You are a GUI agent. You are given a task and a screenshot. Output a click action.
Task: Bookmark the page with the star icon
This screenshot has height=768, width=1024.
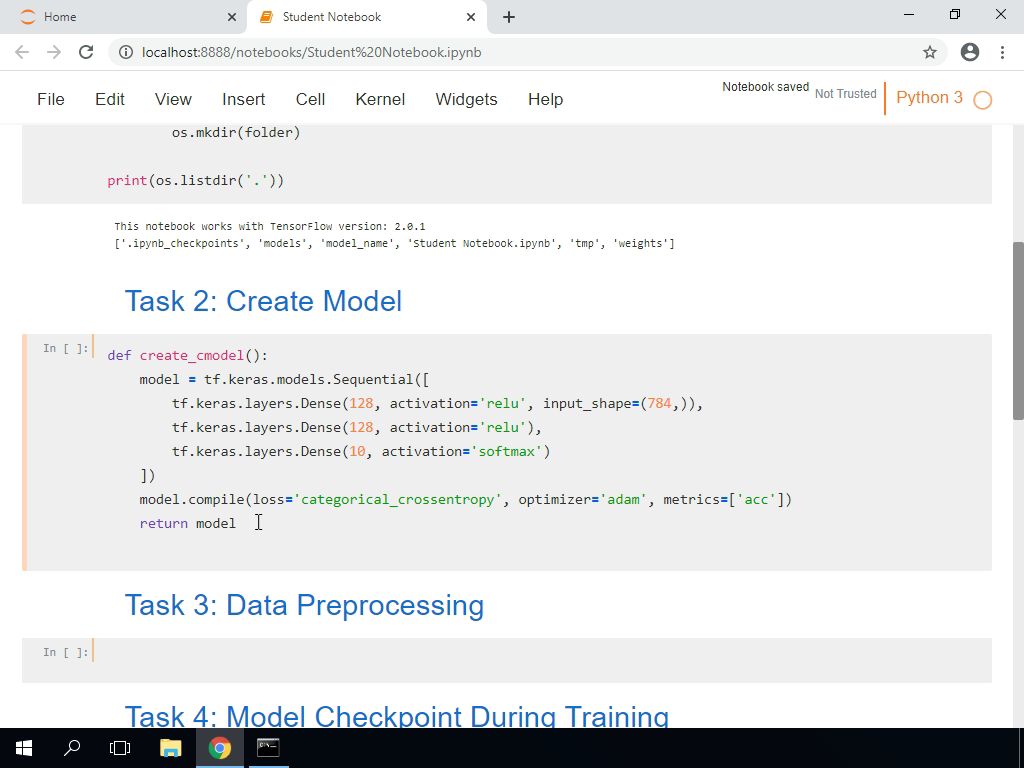[929, 52]
